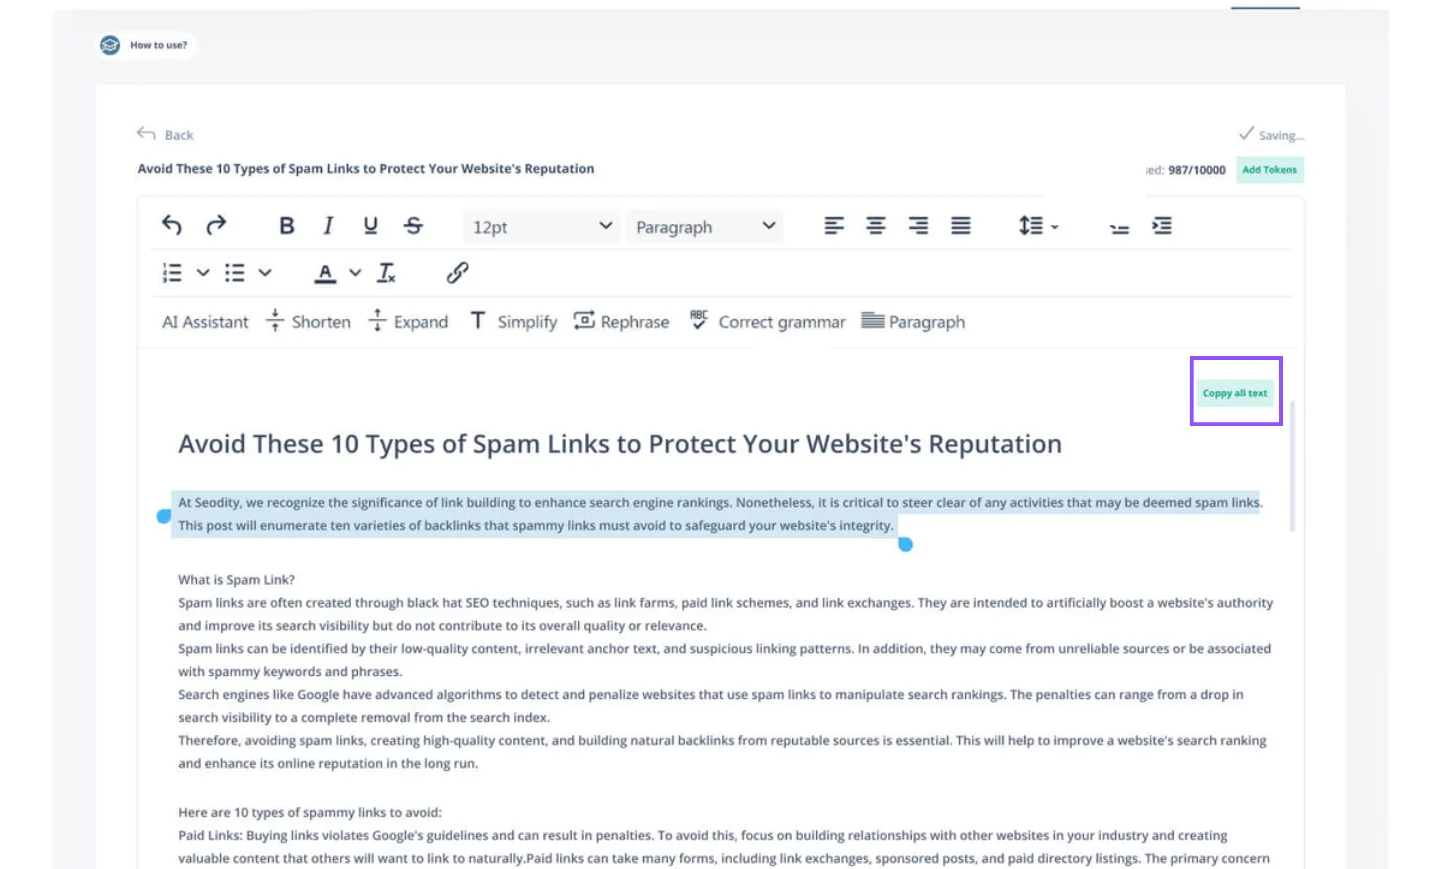Justify the paragraph text
The height and width of the screenshot is (869, 1442).
coord(960,226)
